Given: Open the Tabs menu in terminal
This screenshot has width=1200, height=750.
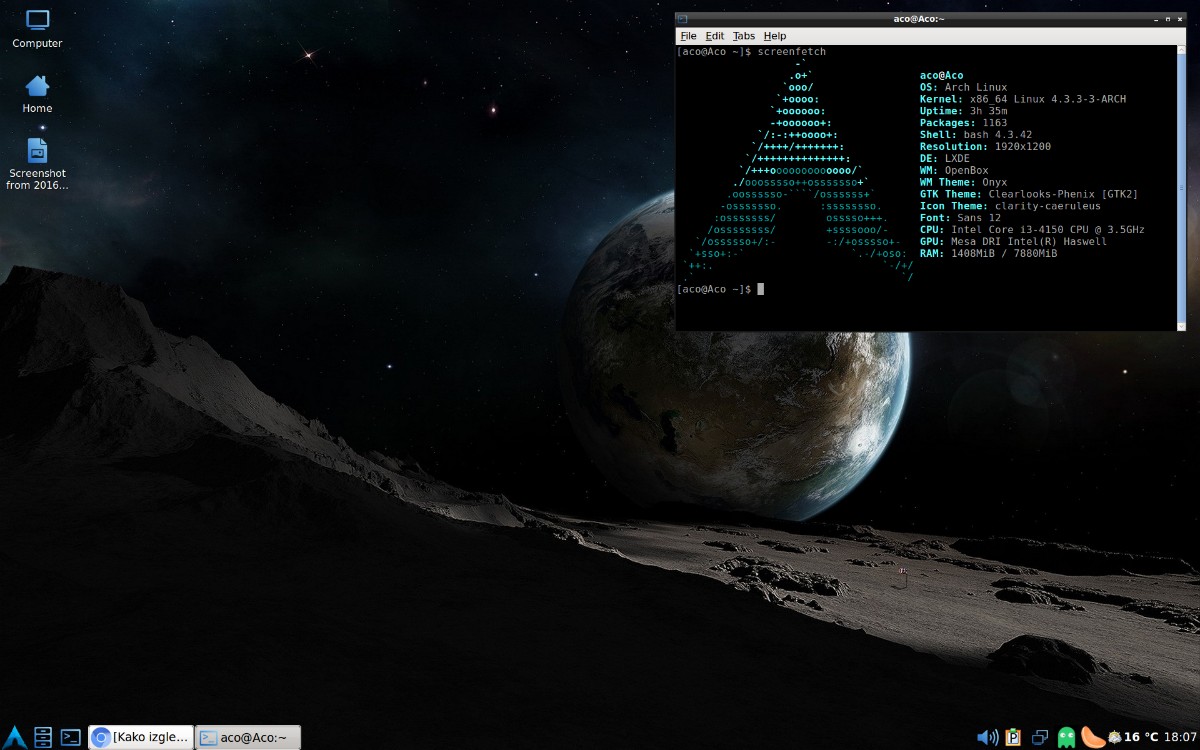Looking at the screenshot, I should coord(743,36).
